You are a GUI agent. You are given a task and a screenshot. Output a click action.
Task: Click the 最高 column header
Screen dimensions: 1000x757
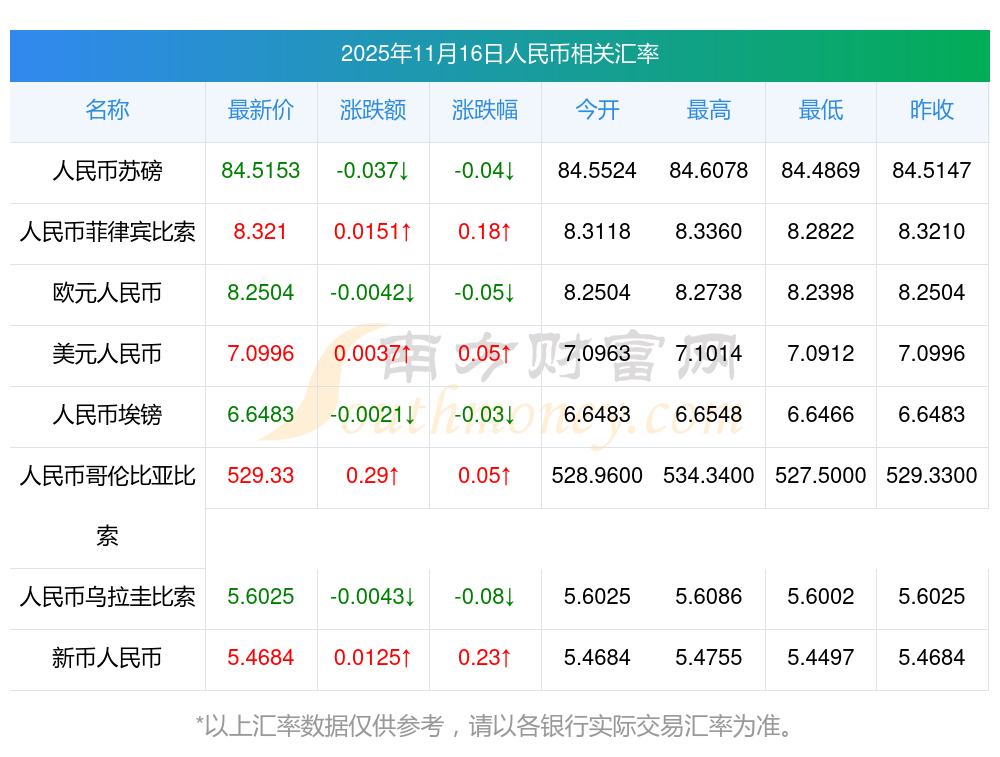709,110
